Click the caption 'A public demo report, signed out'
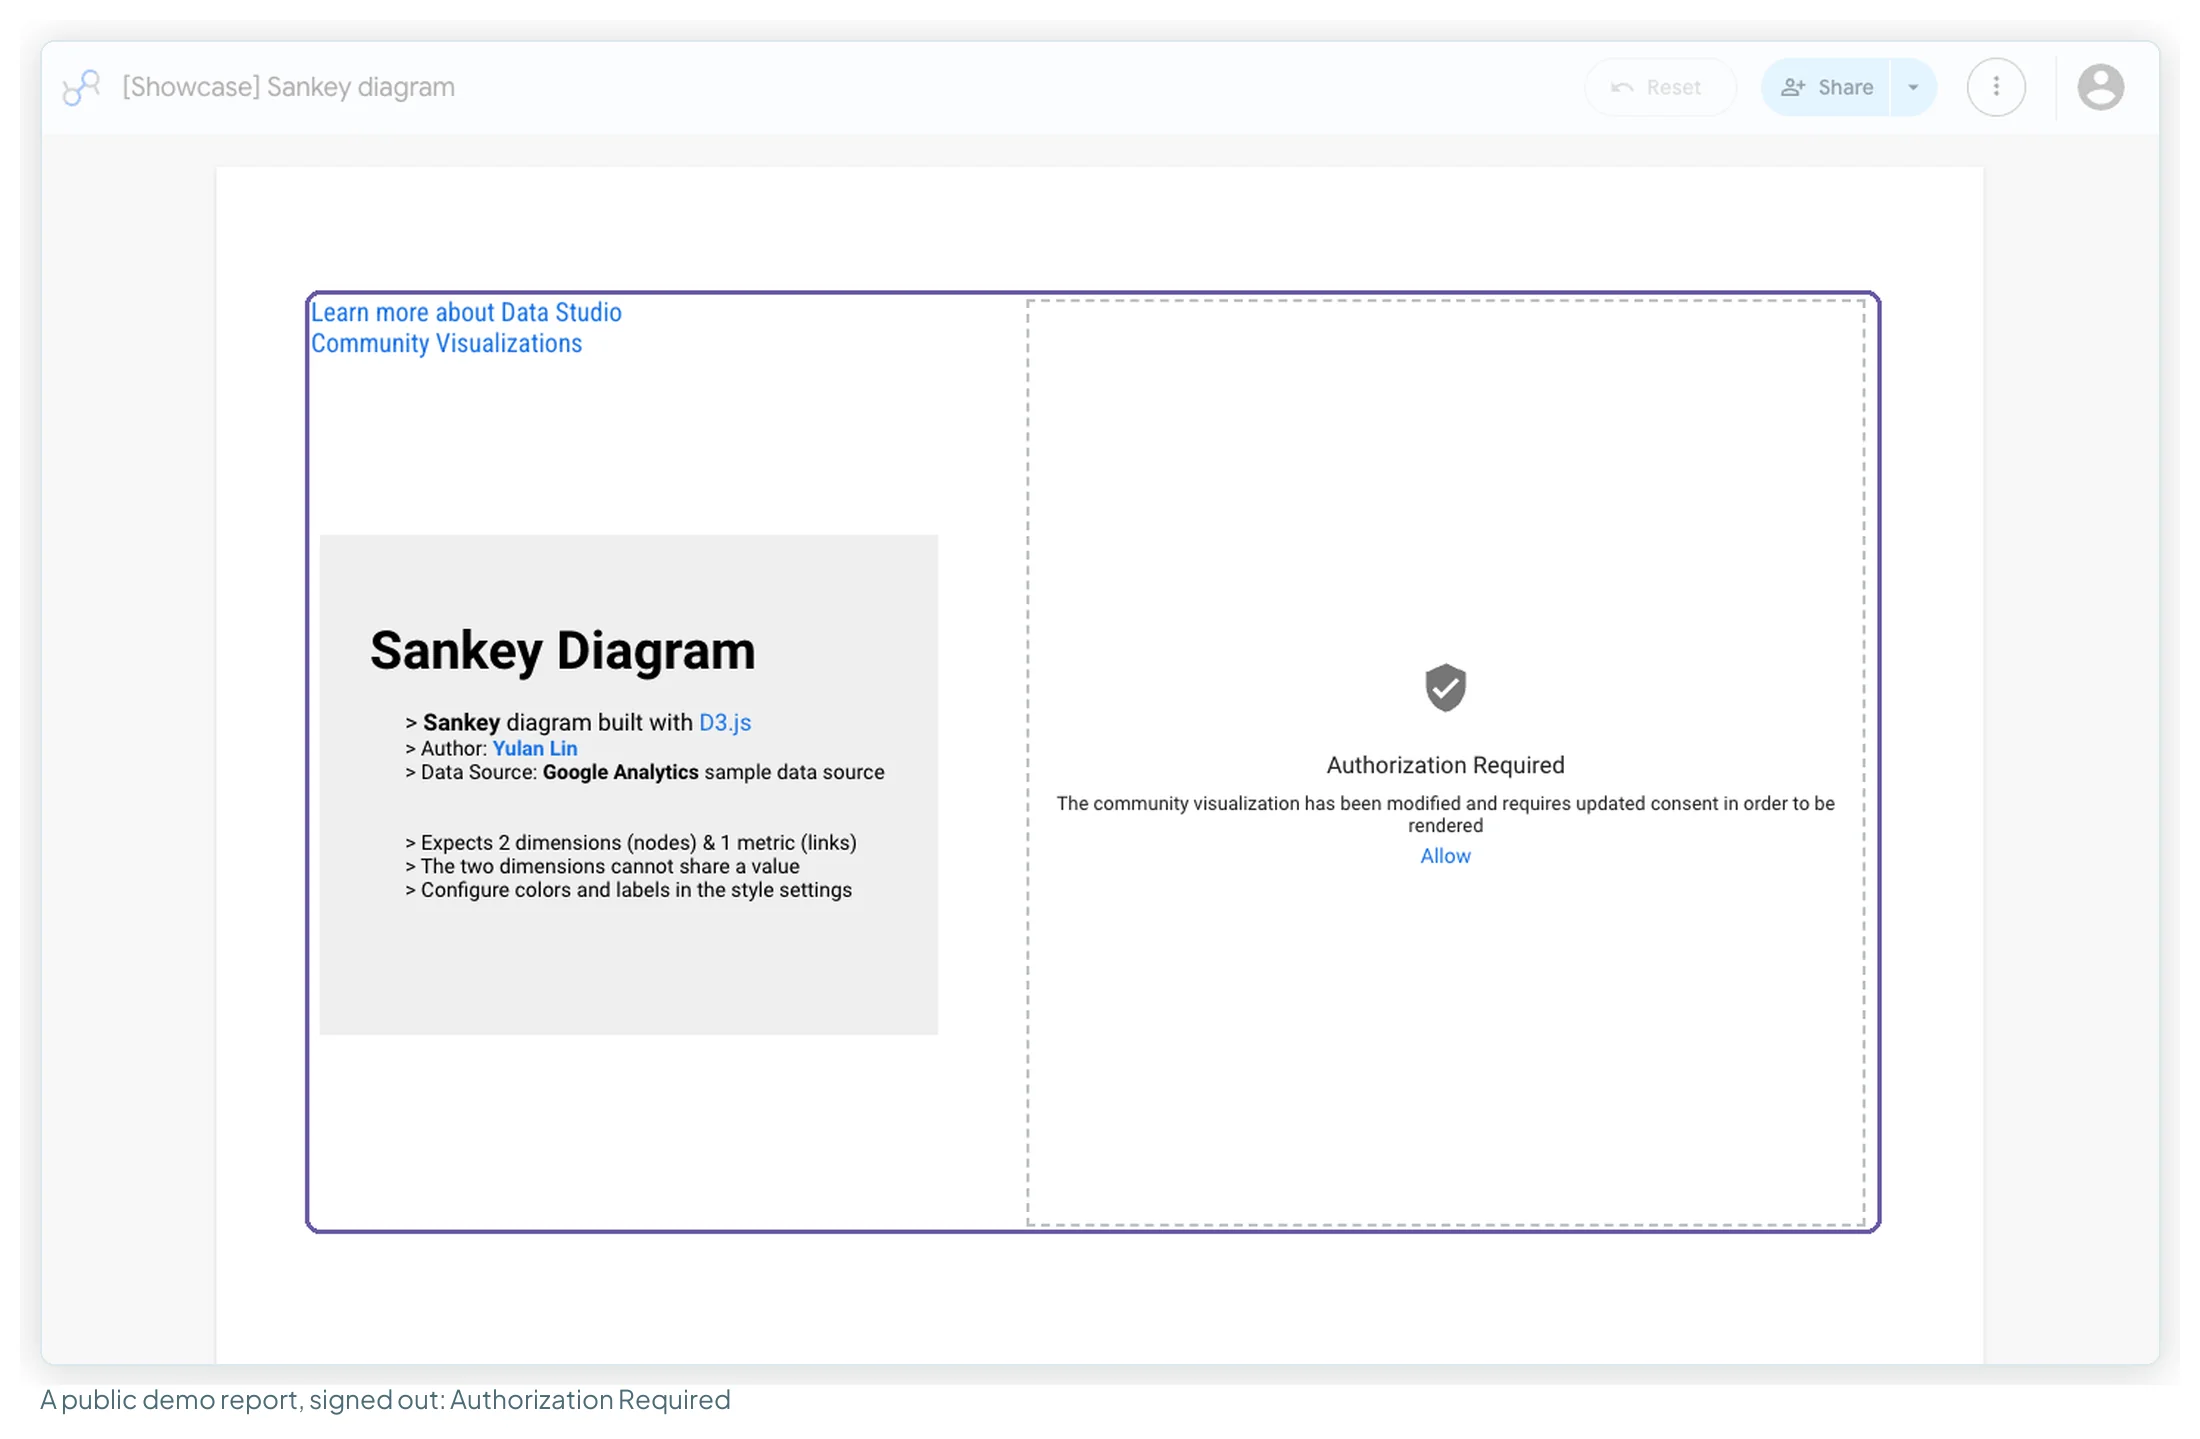Viewport: 2200px width, 1439px height. pyautogui.click(x=385, y=1400)
